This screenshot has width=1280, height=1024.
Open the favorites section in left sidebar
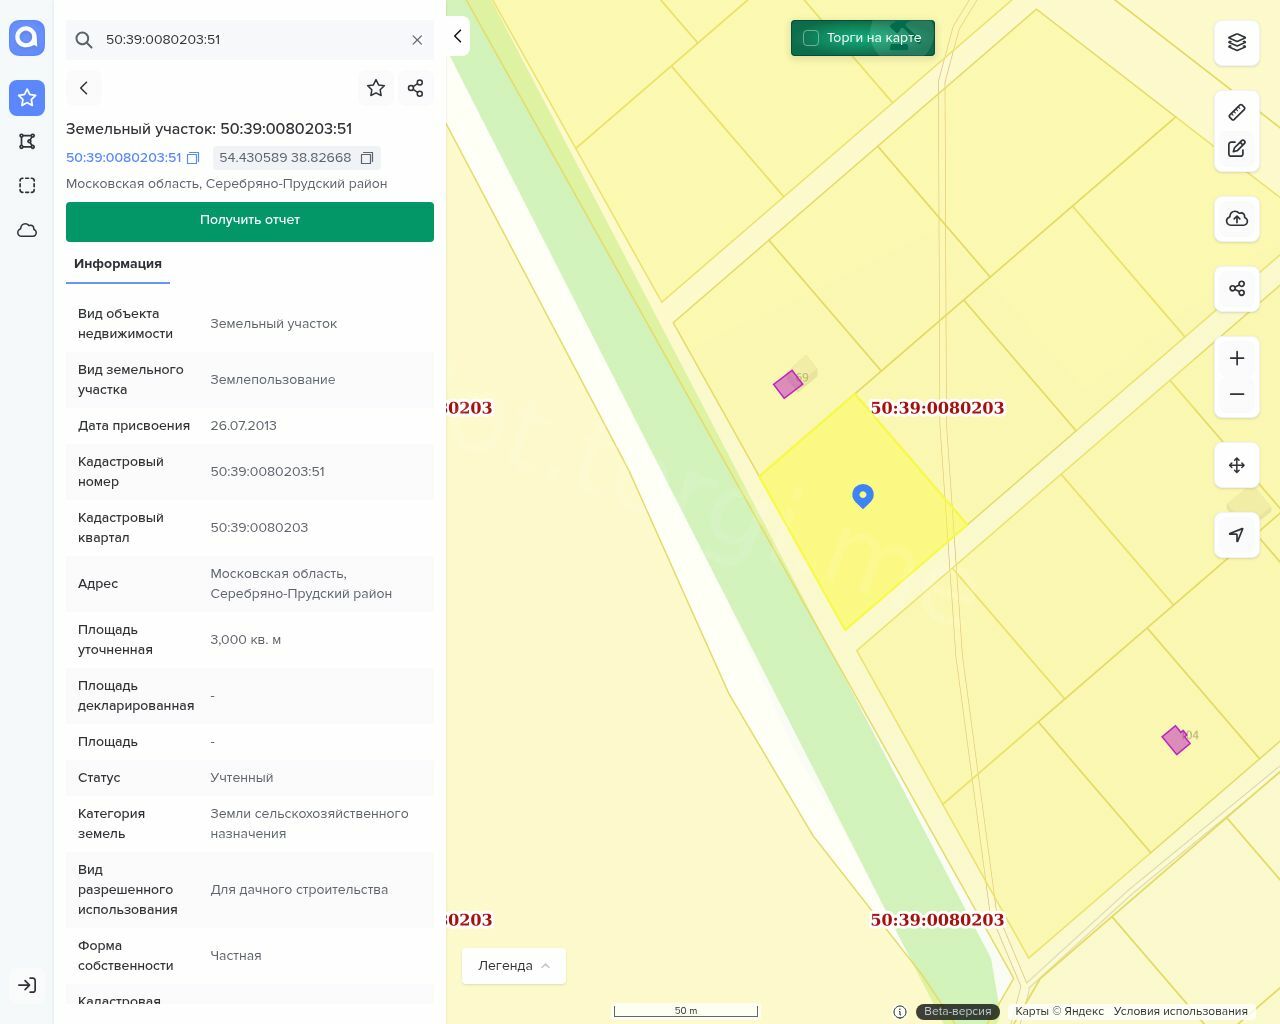pyautogui.click(x=27, y=98)
